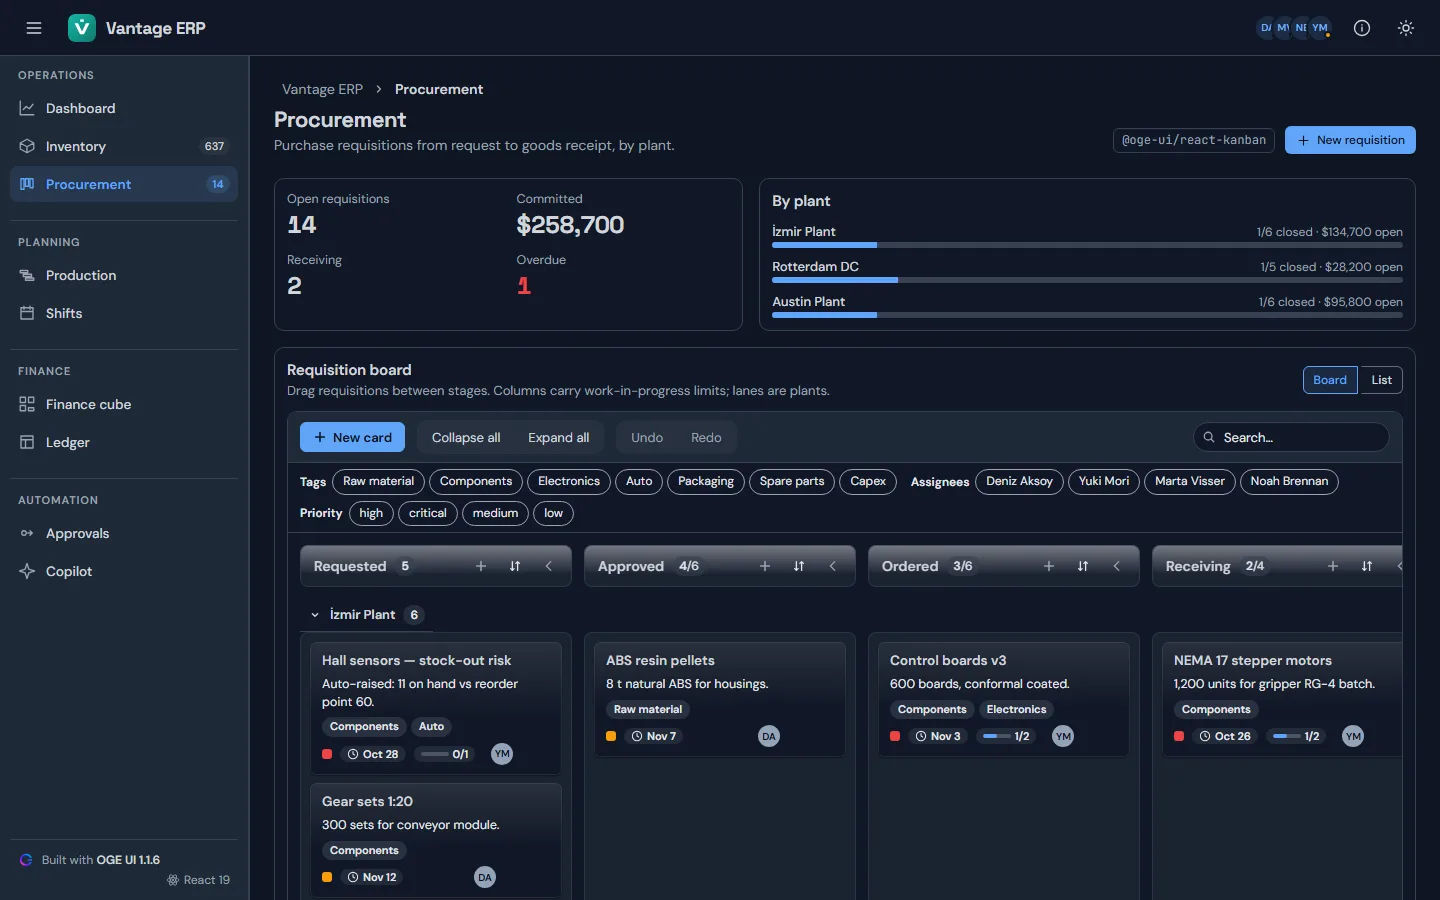Go to Finance cube page
The width and height of the screenshot is (1440, 900).
coord(124,404)
